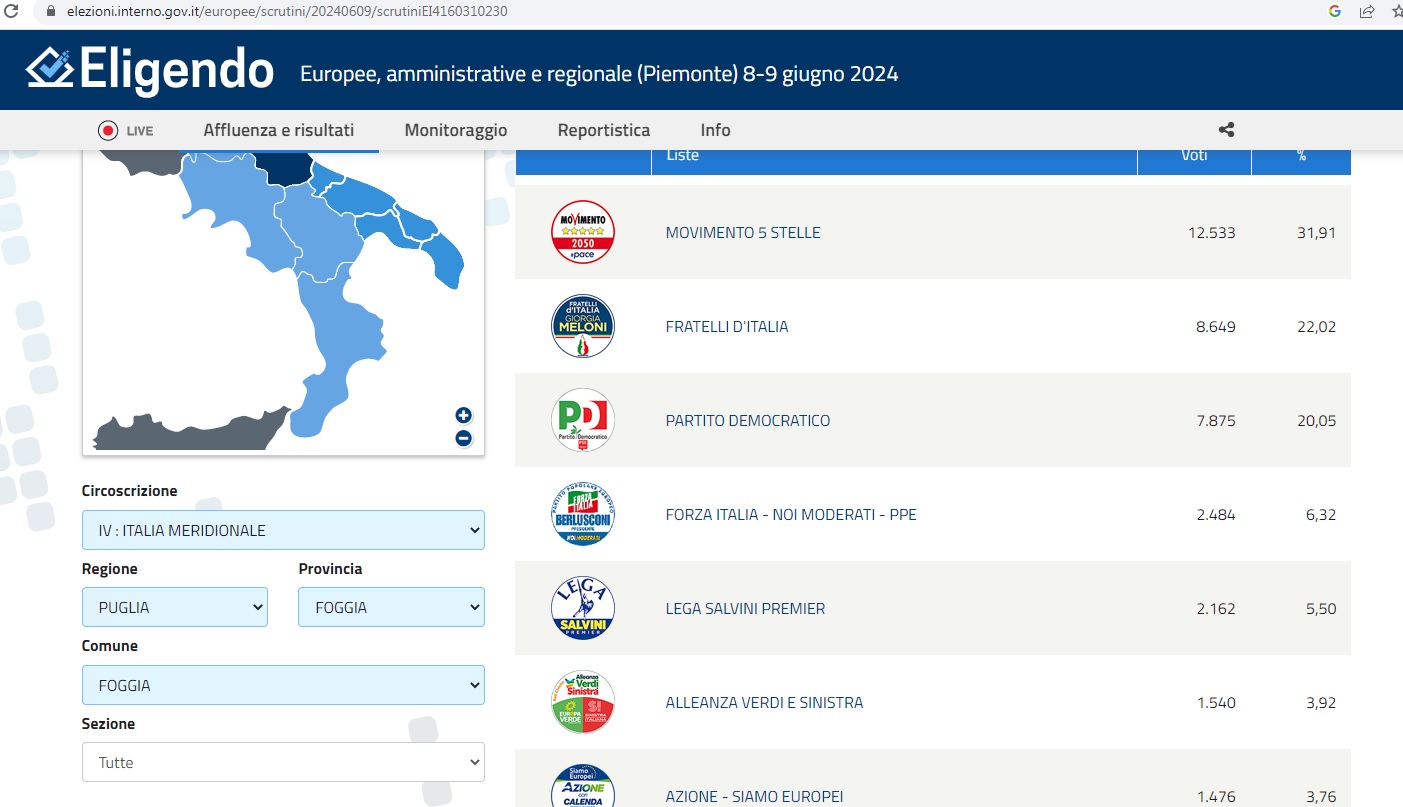Click the votes value 1.540

[x=1216, y=702]
